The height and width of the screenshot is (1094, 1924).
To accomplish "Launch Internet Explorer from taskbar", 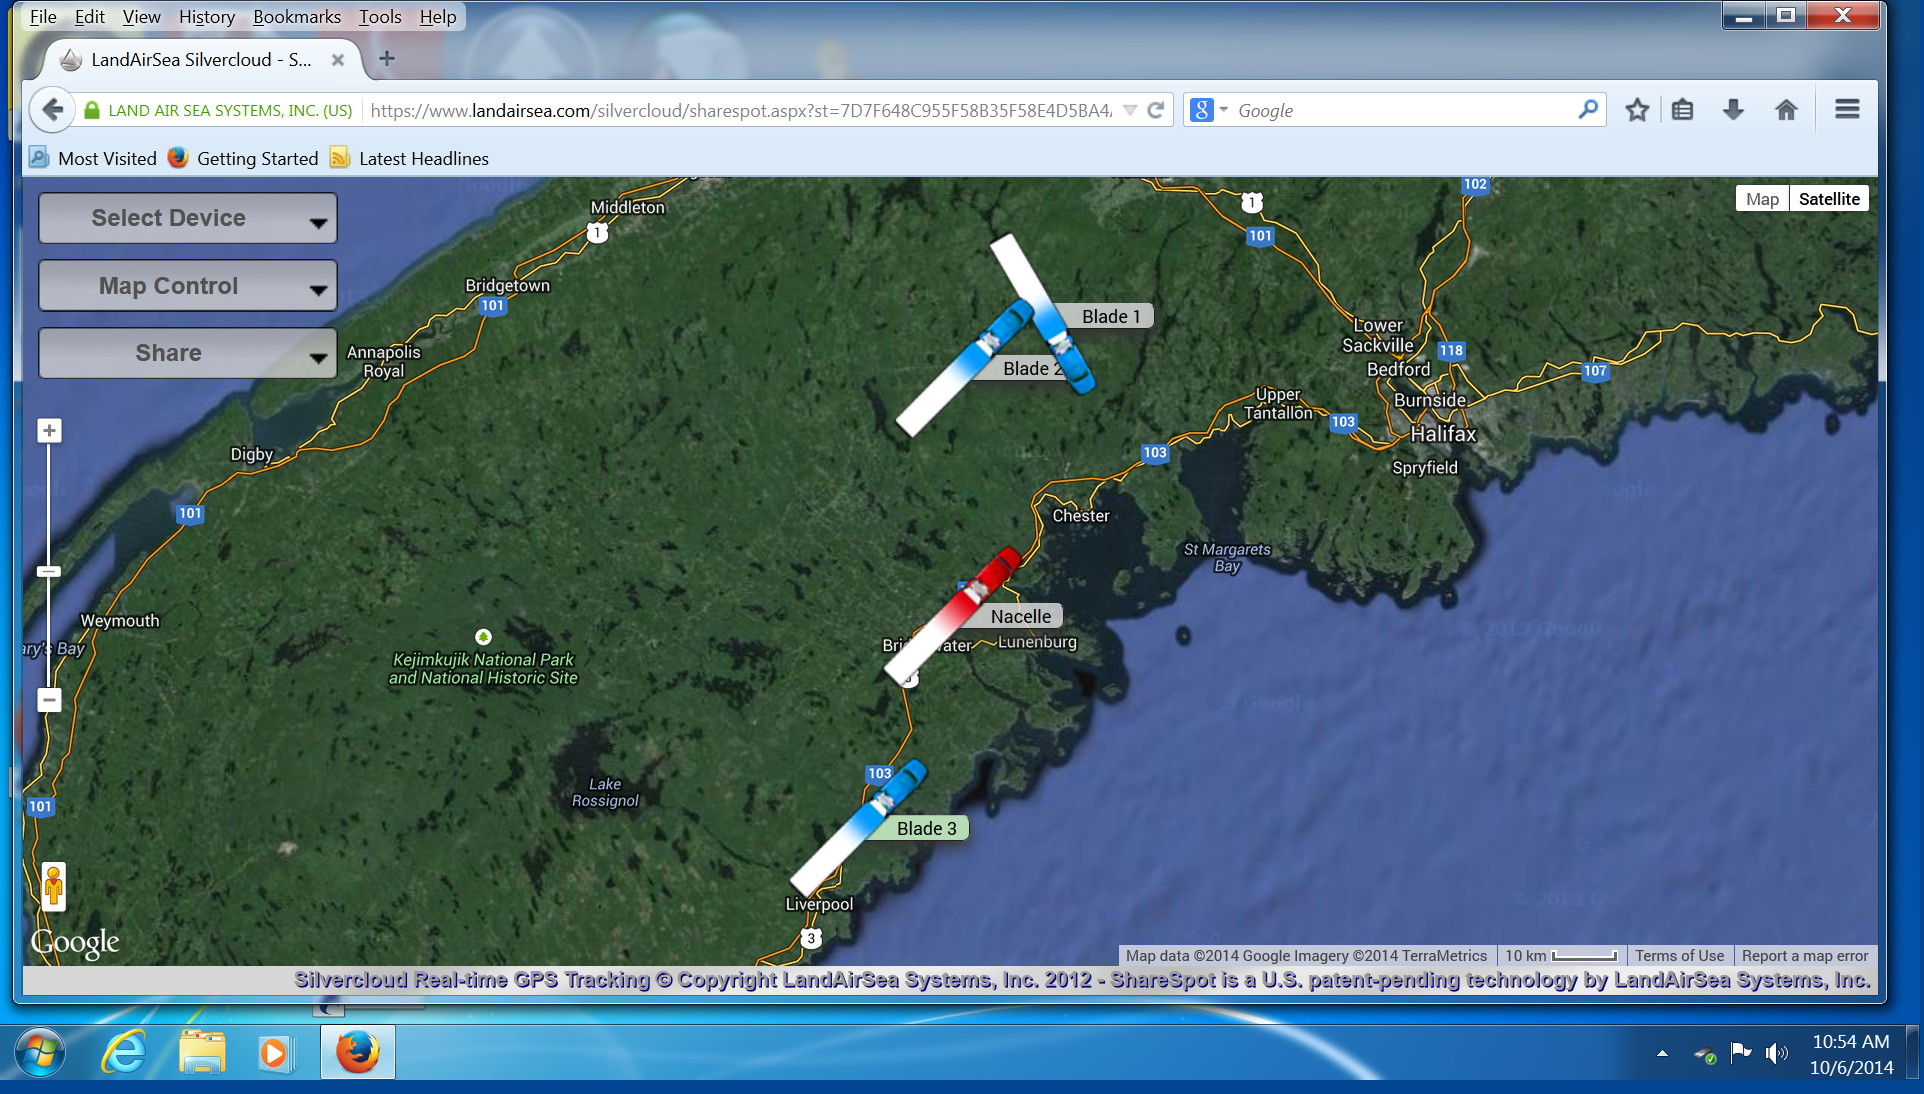I will pos(125,1053).
